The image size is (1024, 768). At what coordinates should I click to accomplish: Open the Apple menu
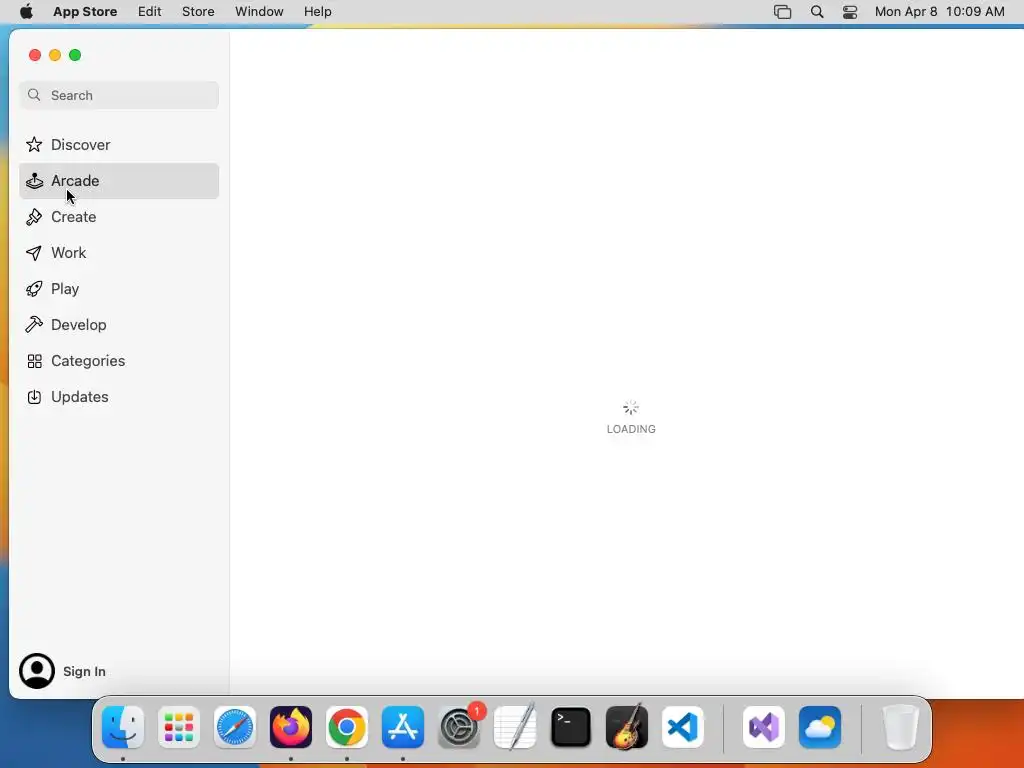coord(26,12)
